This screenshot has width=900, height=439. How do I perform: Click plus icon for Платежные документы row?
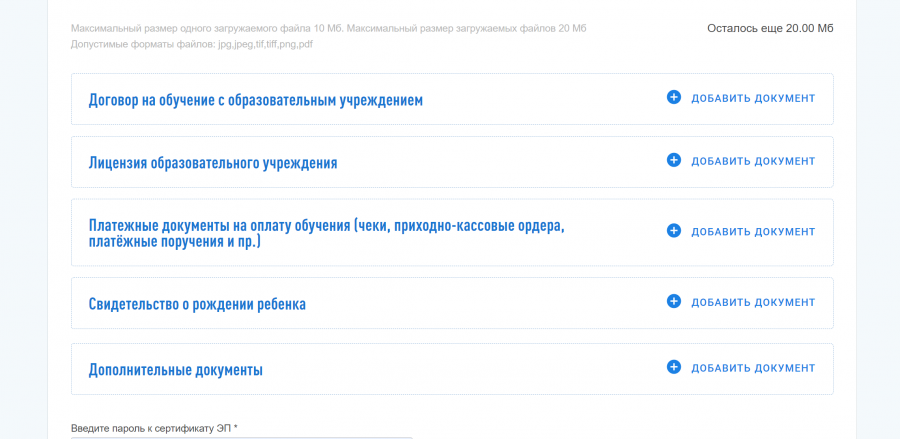(673, 231)
